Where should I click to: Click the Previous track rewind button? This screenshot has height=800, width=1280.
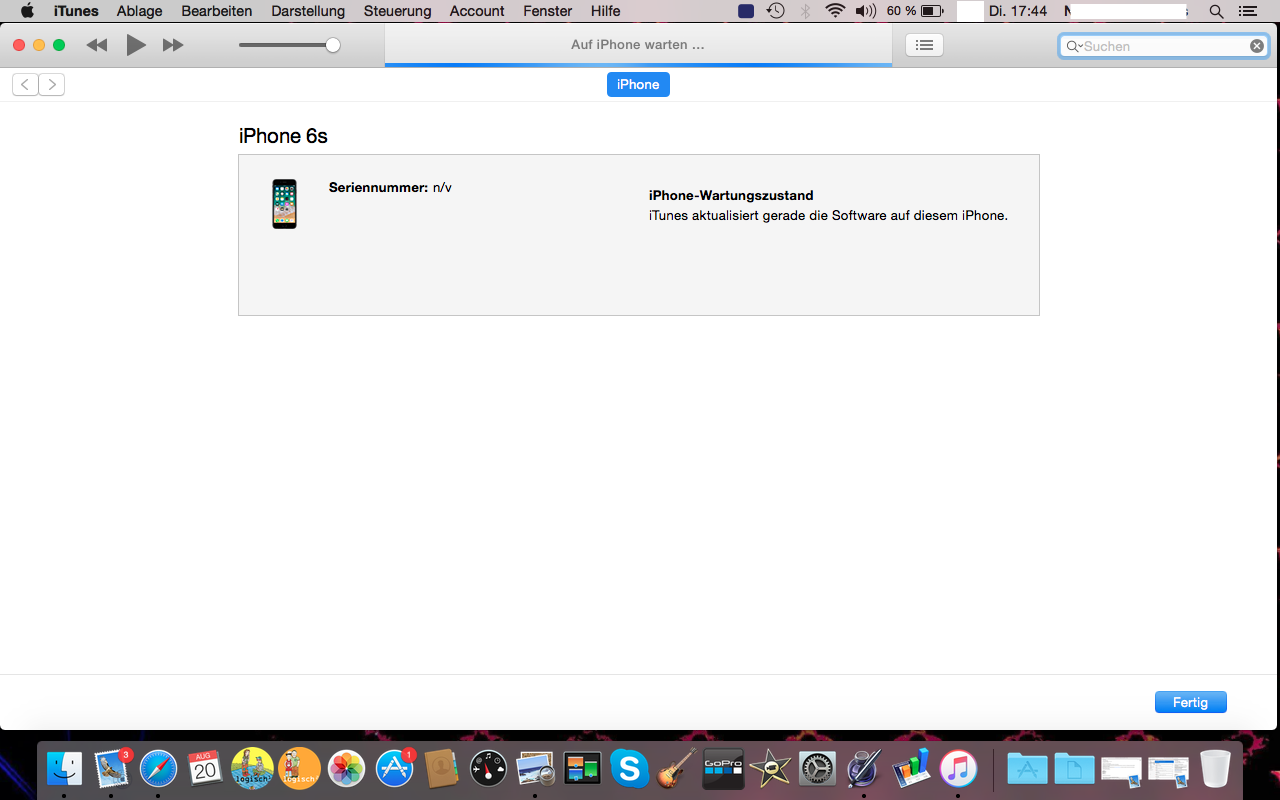point(97,45)
